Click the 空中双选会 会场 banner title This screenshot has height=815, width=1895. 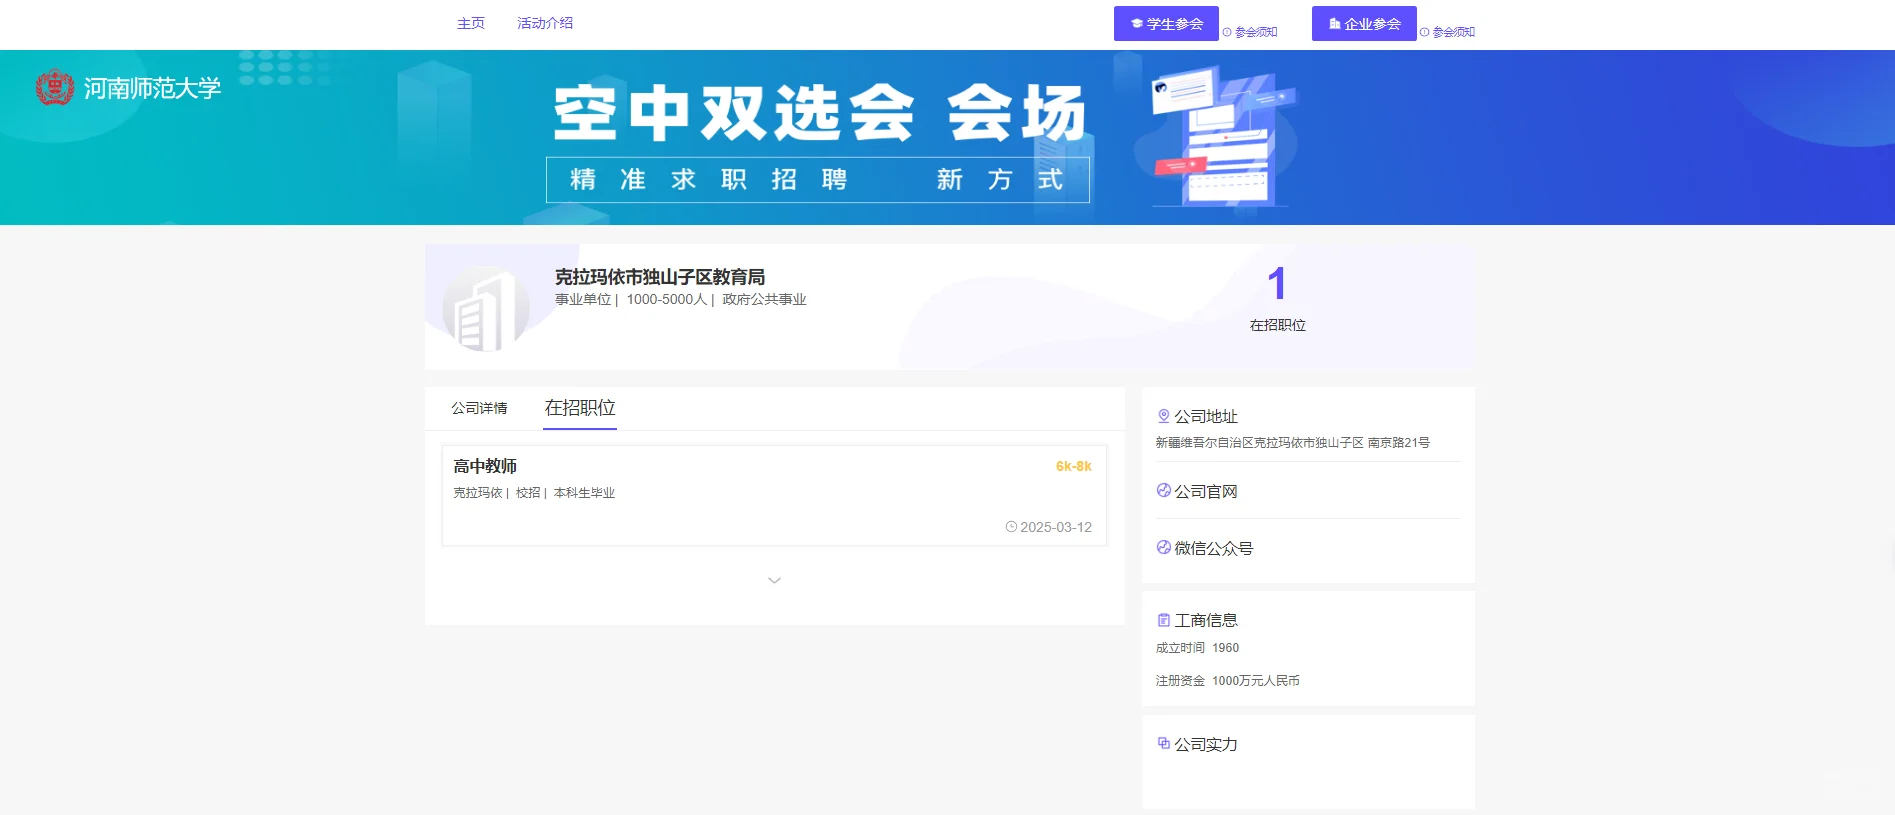pos(819,113)
